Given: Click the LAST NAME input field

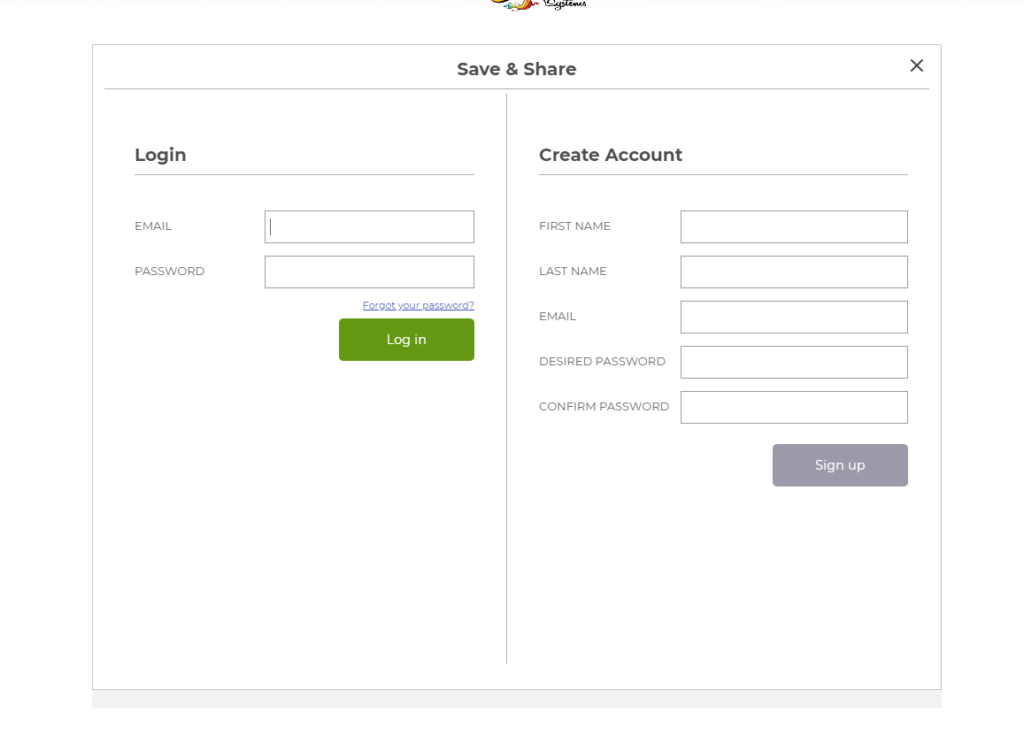Looking at the screenshot, I should click(x=793, y=272).
